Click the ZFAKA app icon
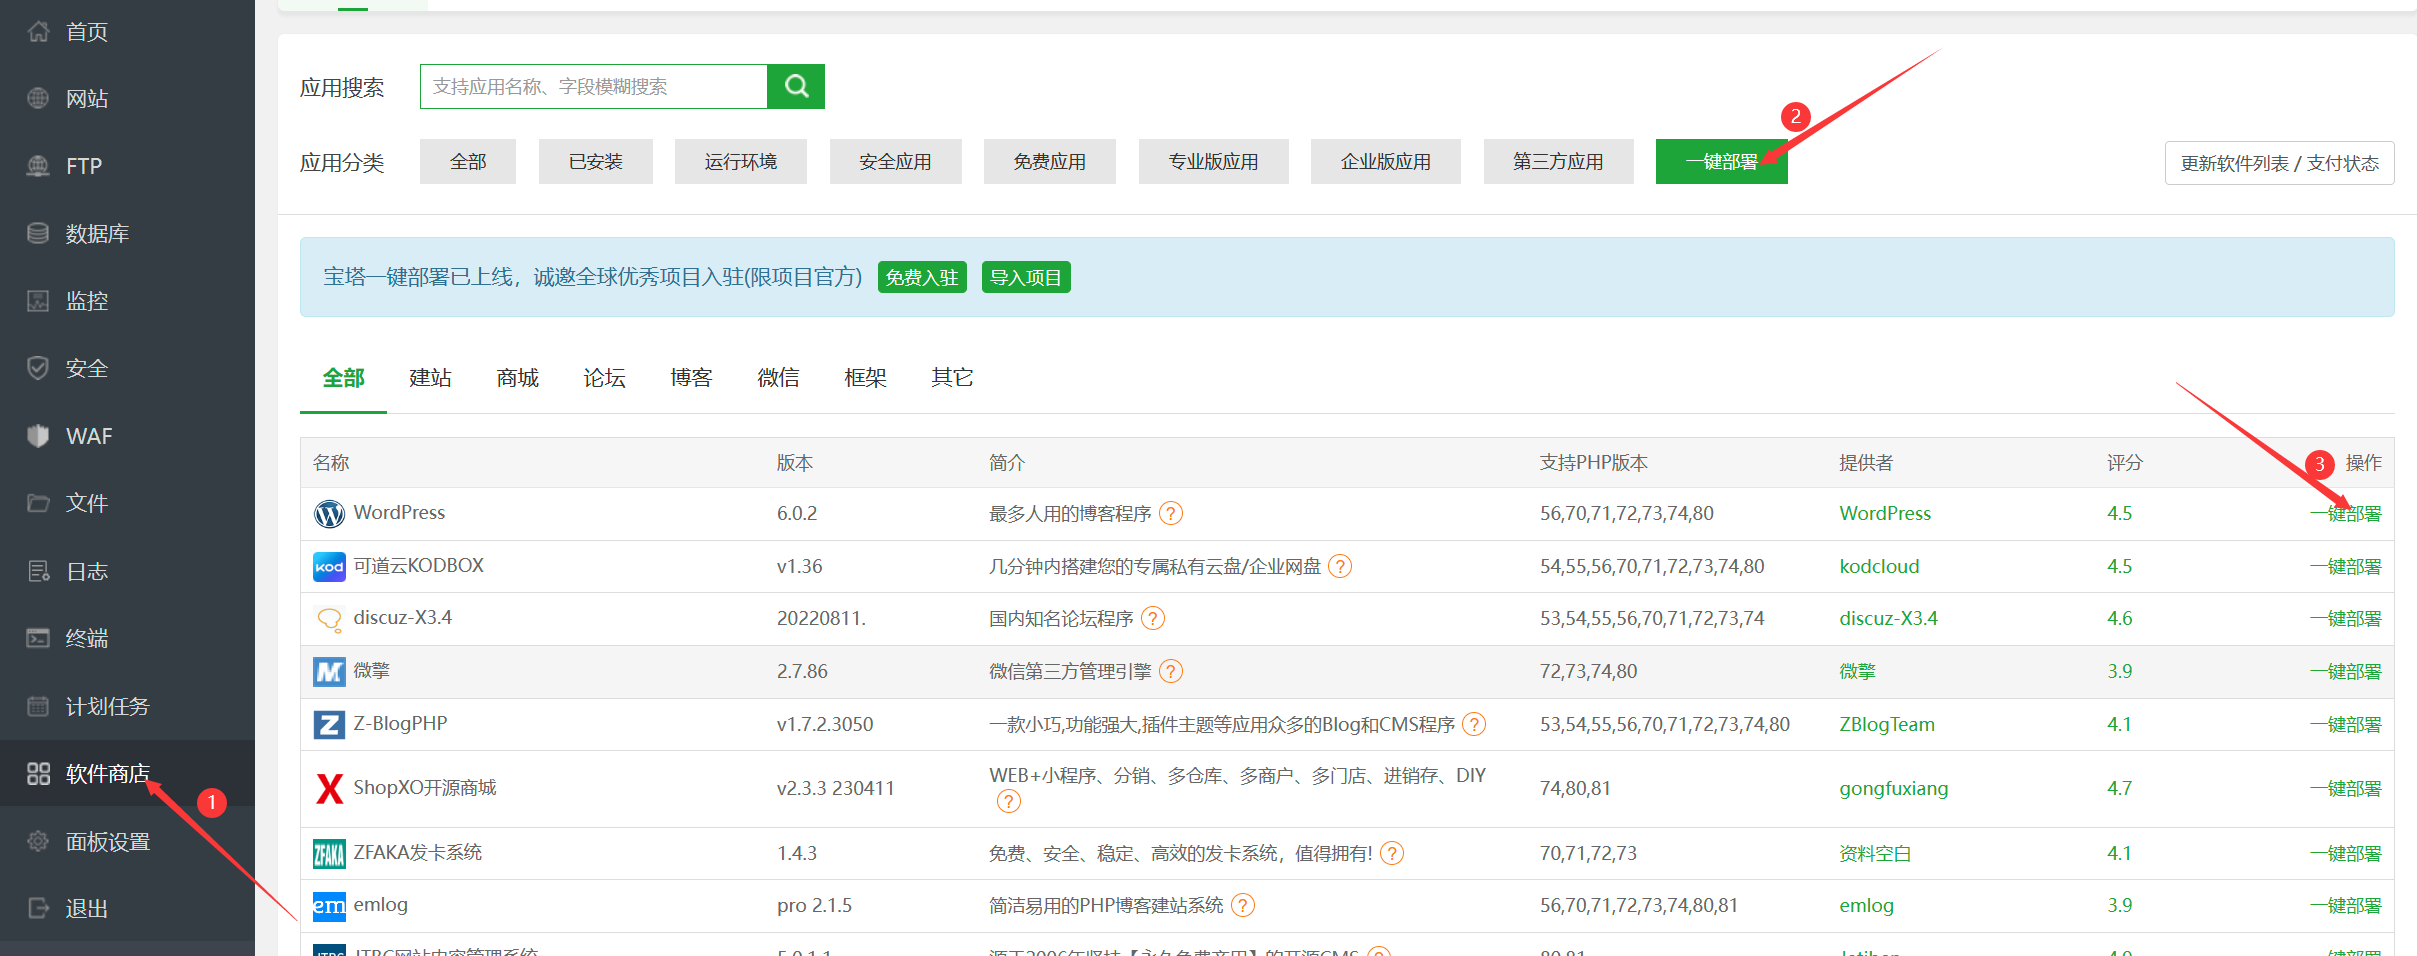Screen dimensions: 2417x956 (328, 853)
